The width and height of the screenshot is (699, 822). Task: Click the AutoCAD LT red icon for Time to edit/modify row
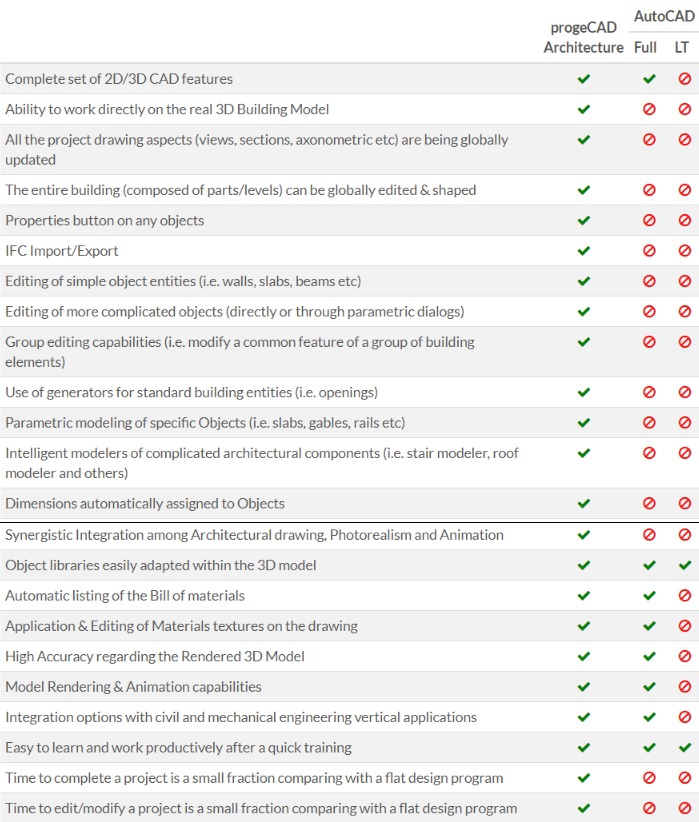click(685, 808)
